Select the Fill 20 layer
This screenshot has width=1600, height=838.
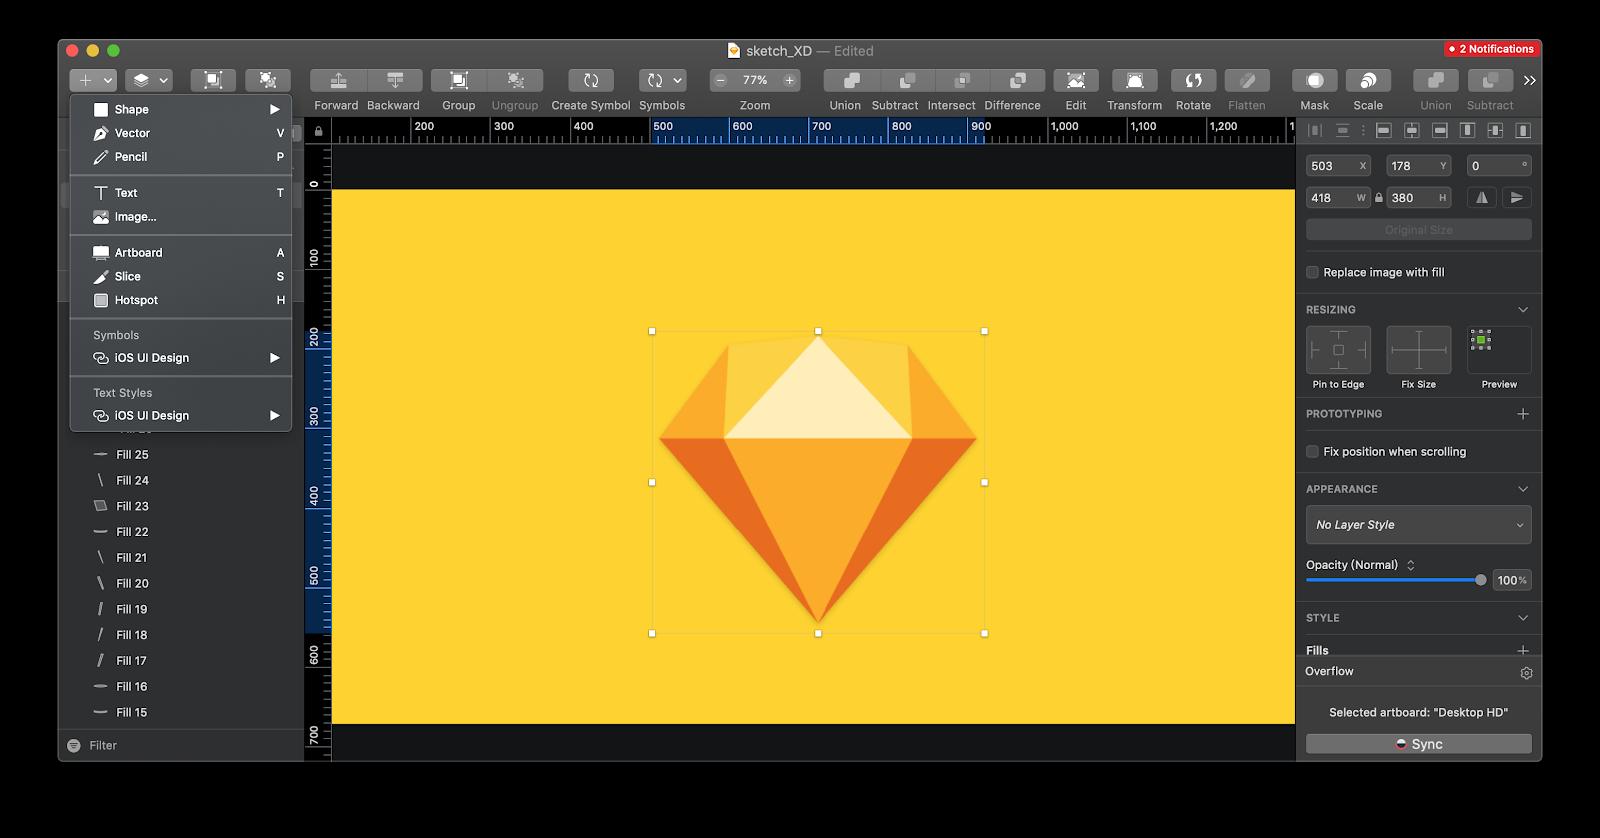pyautogui.click(x=181, y=584)
